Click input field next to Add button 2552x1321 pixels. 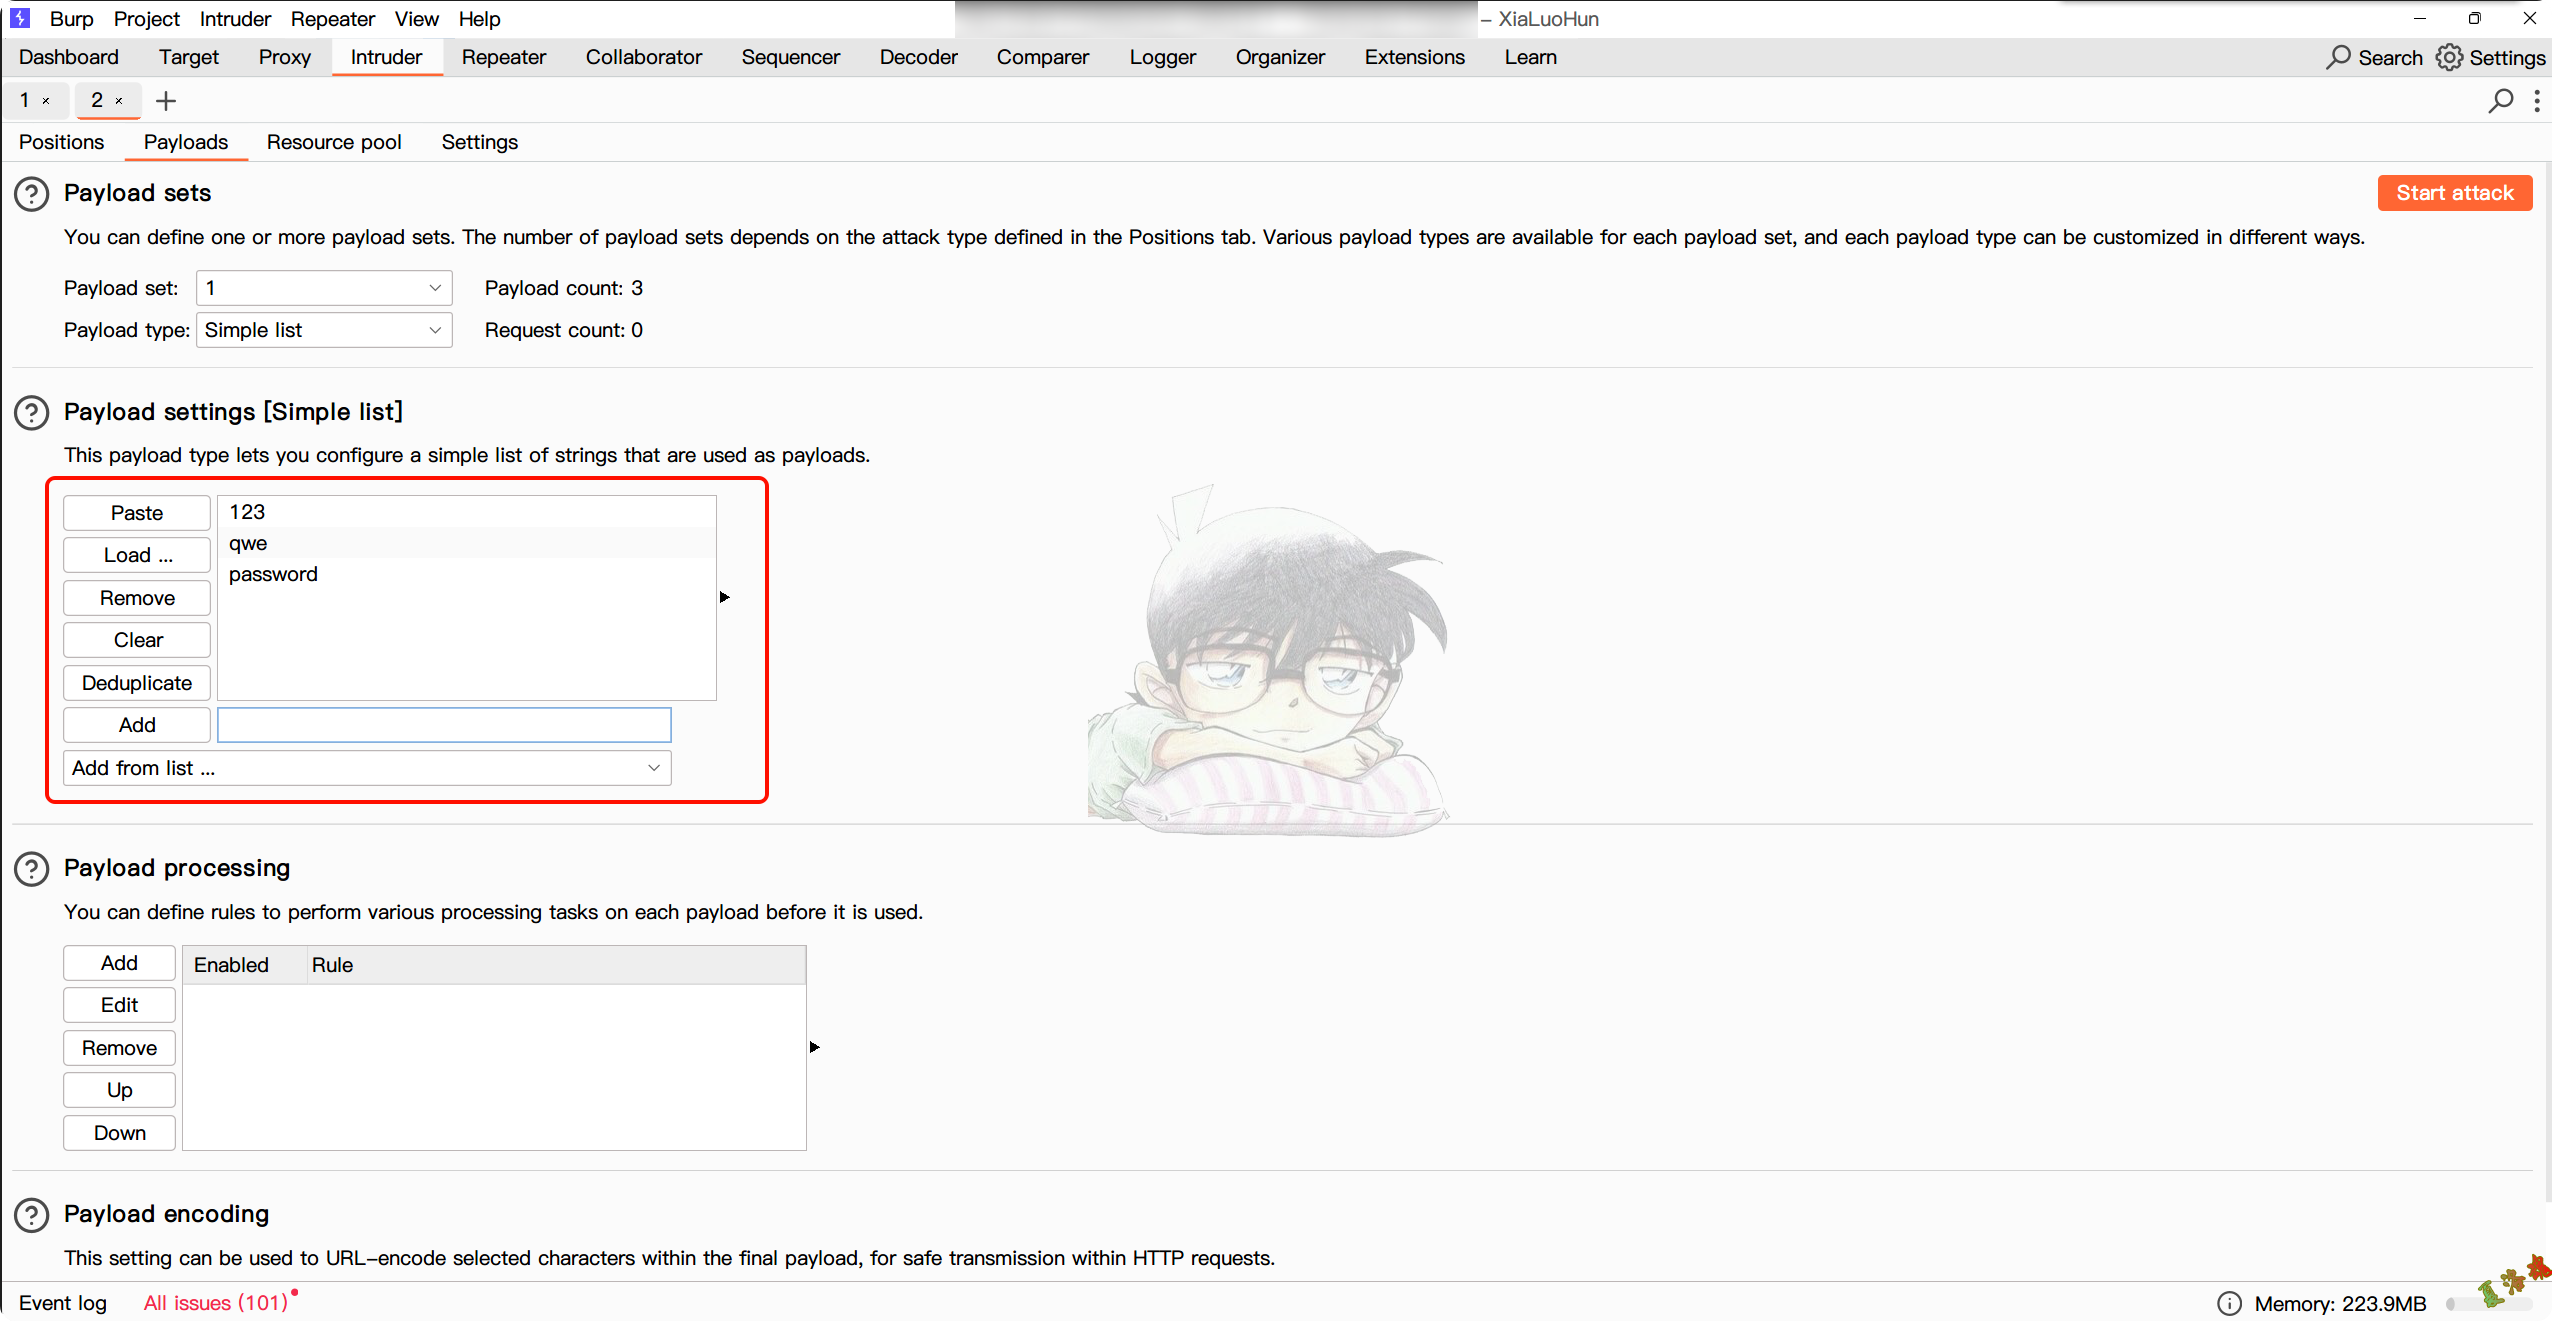point(443,725)
